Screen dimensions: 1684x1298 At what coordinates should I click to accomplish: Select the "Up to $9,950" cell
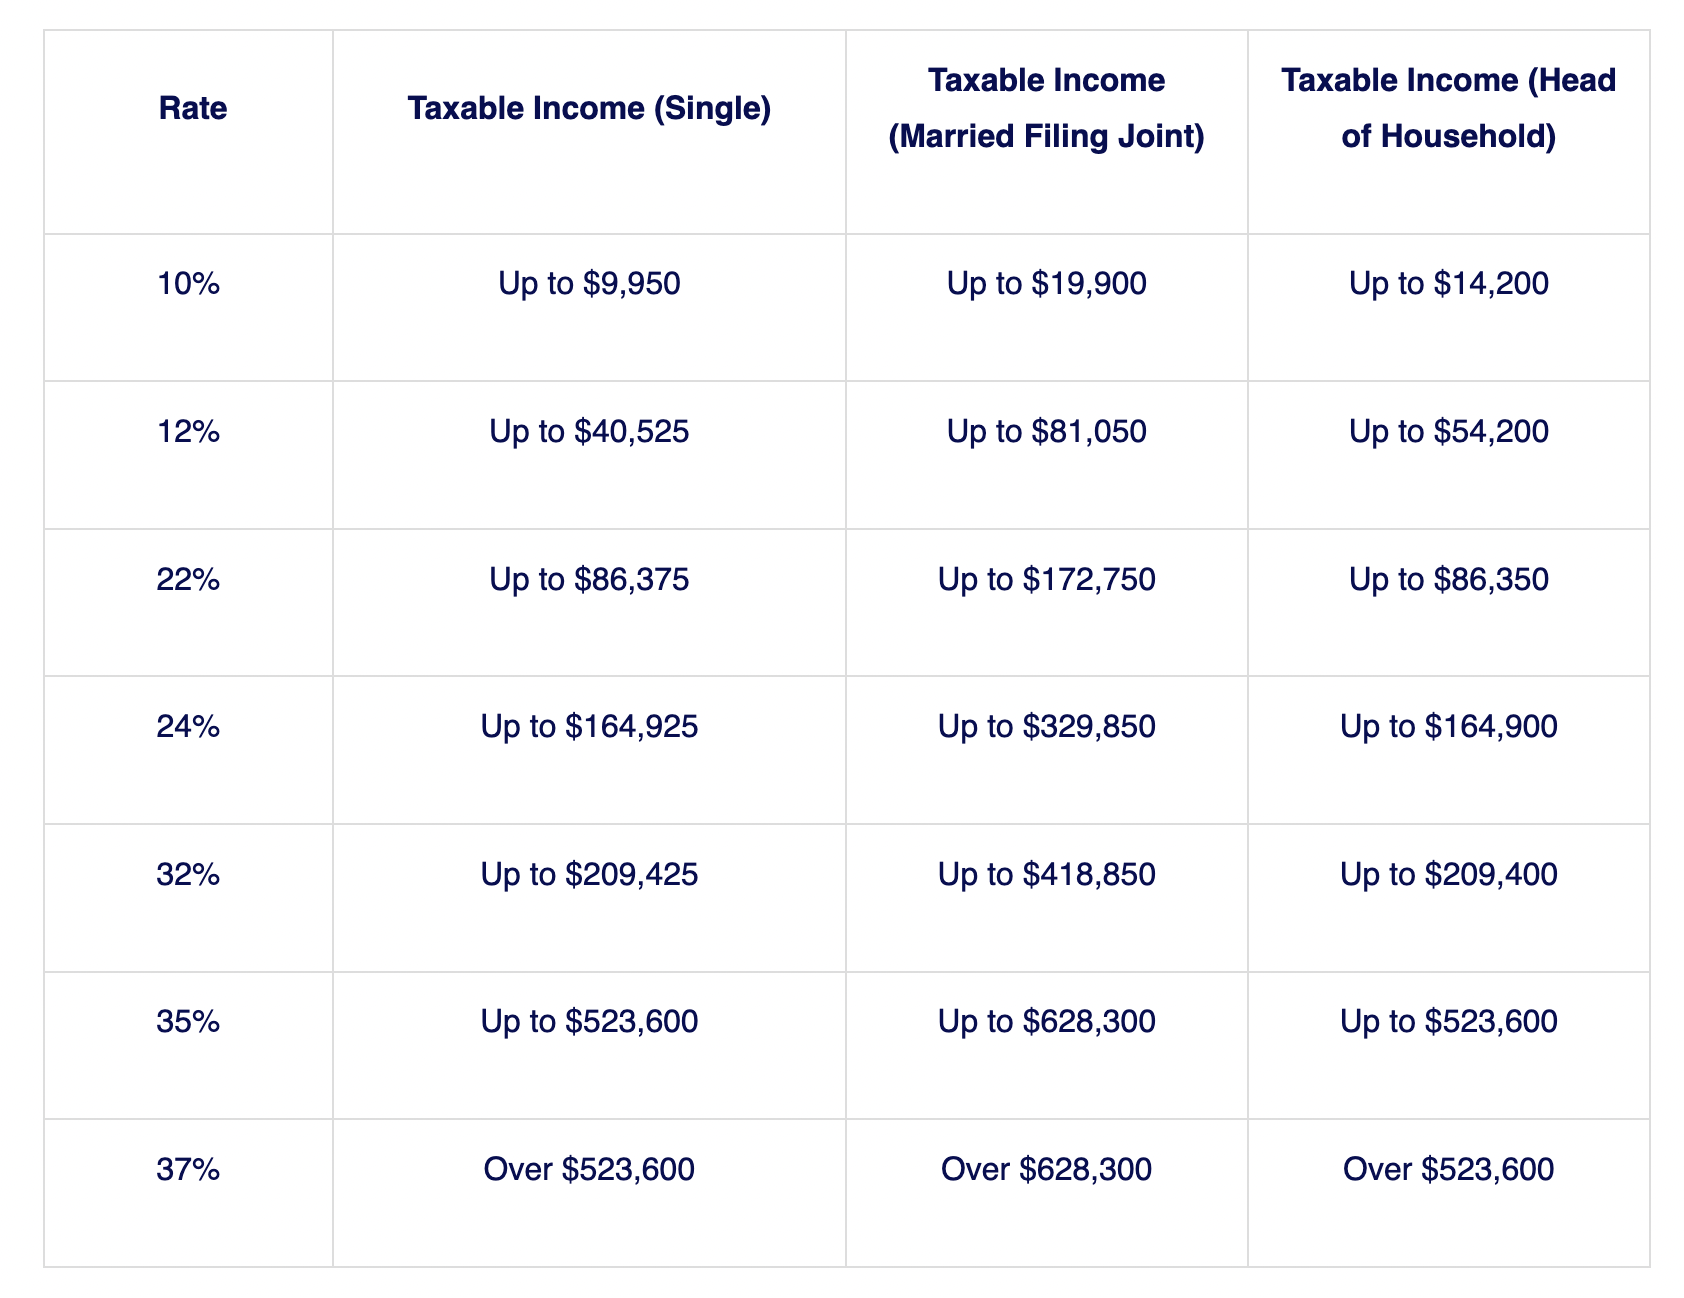pos(589,284)
